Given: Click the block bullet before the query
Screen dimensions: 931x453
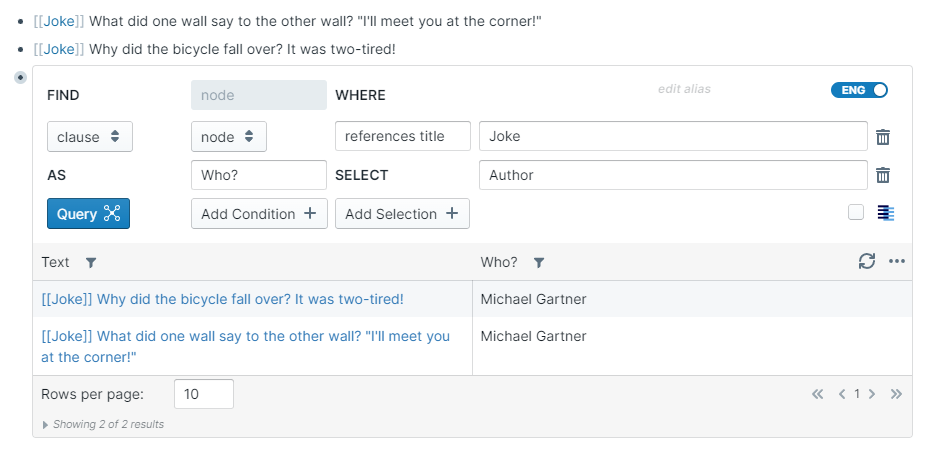Looking at the screenshot, I should pyautogui.click(x=20, y=77).
